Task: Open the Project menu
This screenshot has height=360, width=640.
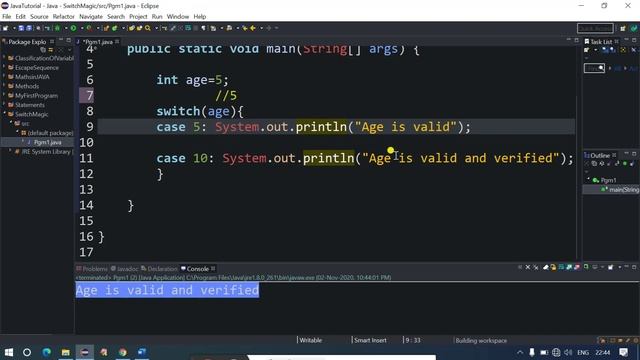Action: tap(138, 16)
